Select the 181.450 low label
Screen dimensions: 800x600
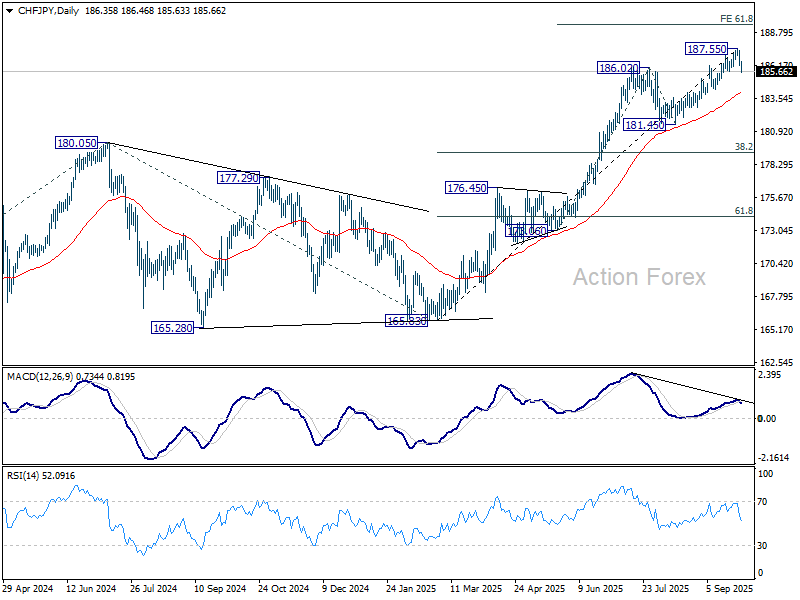(645, 124)
